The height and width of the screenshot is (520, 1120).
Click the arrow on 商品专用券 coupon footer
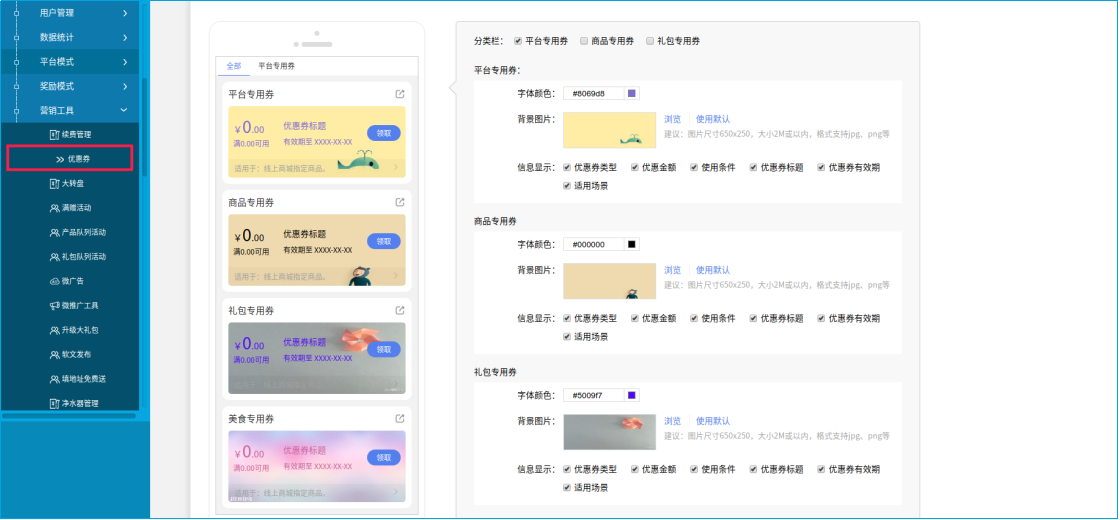[x=397, y=276]
